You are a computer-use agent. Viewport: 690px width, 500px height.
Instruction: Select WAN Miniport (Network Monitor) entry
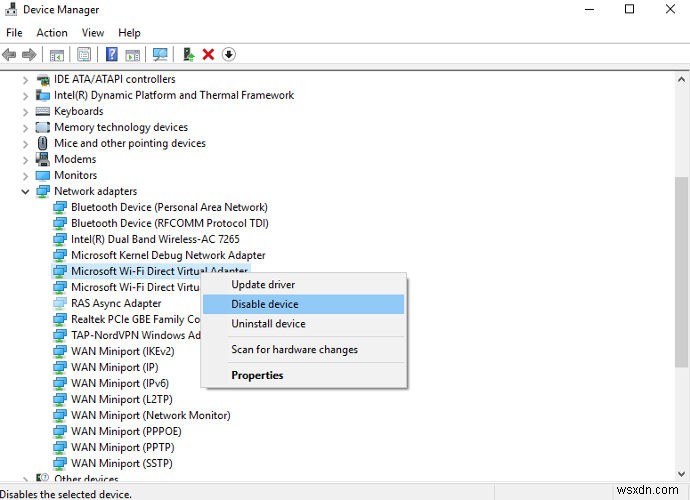tap(150, 415)
